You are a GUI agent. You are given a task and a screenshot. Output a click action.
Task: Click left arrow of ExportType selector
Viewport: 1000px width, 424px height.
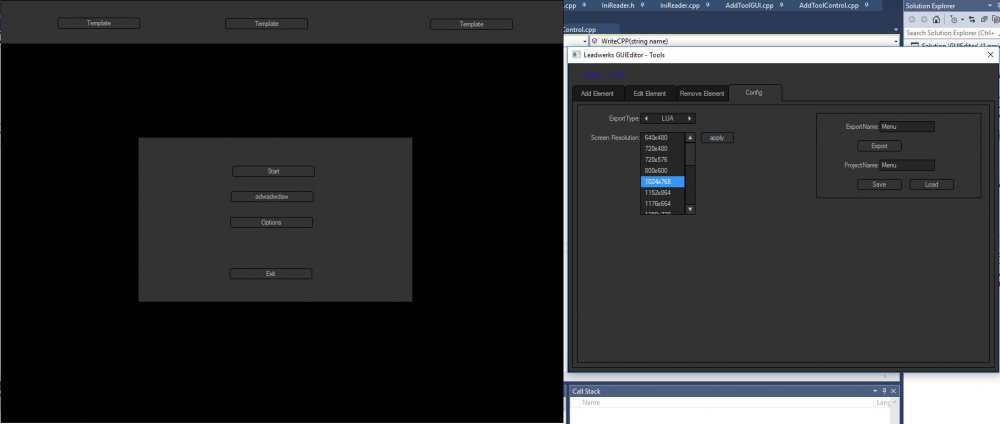tap(645, 118)
